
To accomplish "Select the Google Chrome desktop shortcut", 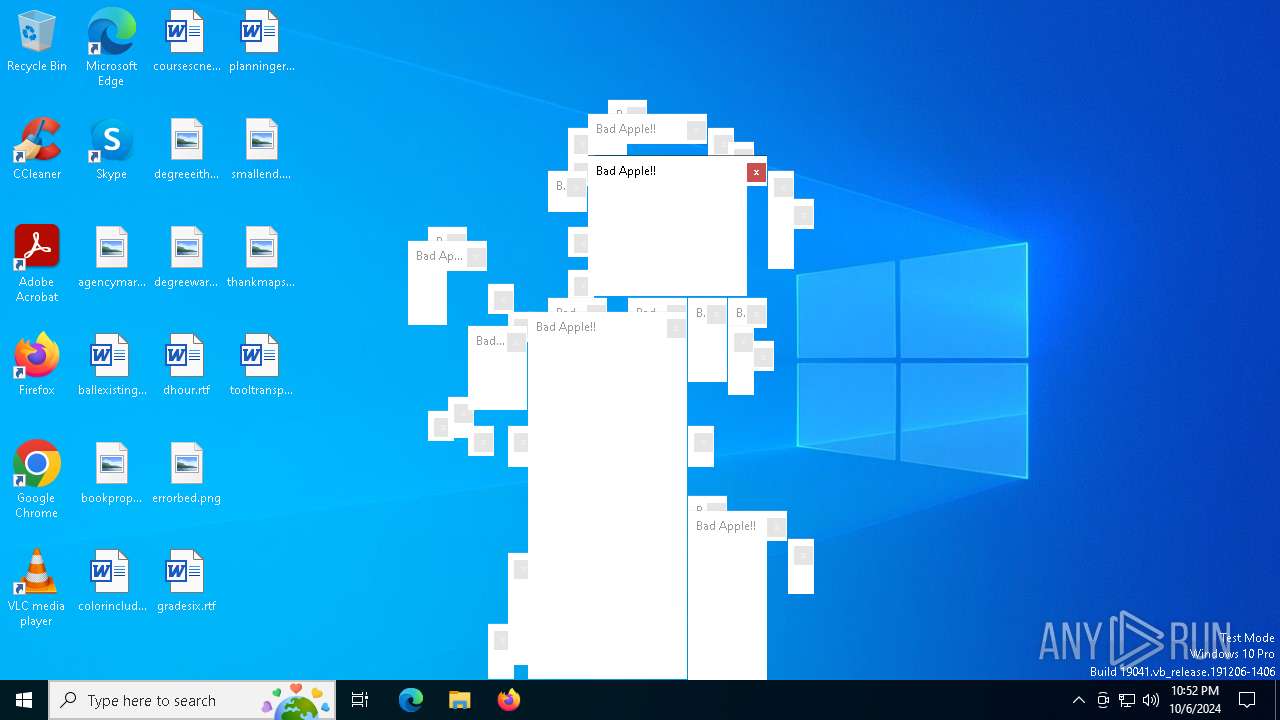I will 37,480.
